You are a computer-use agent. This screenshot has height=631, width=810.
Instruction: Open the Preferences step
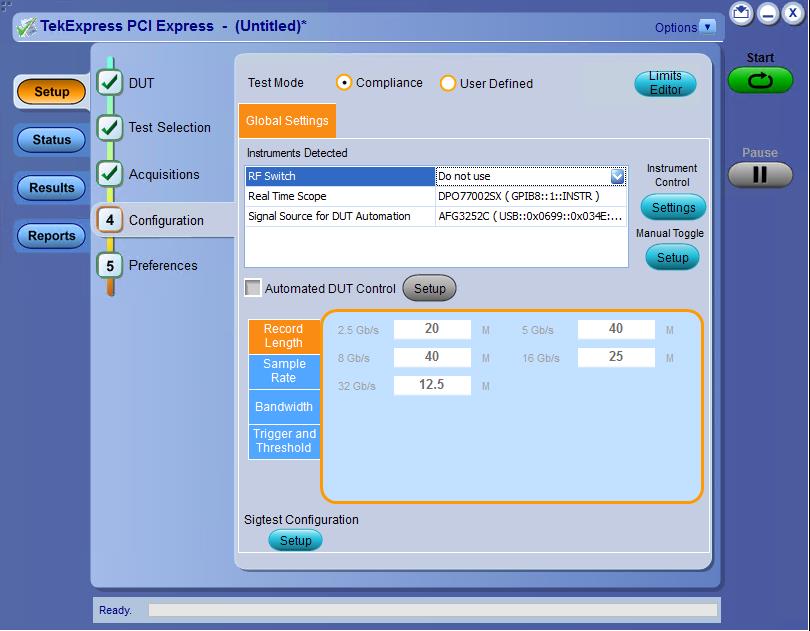pyautogui.click(x=163, y=265)
